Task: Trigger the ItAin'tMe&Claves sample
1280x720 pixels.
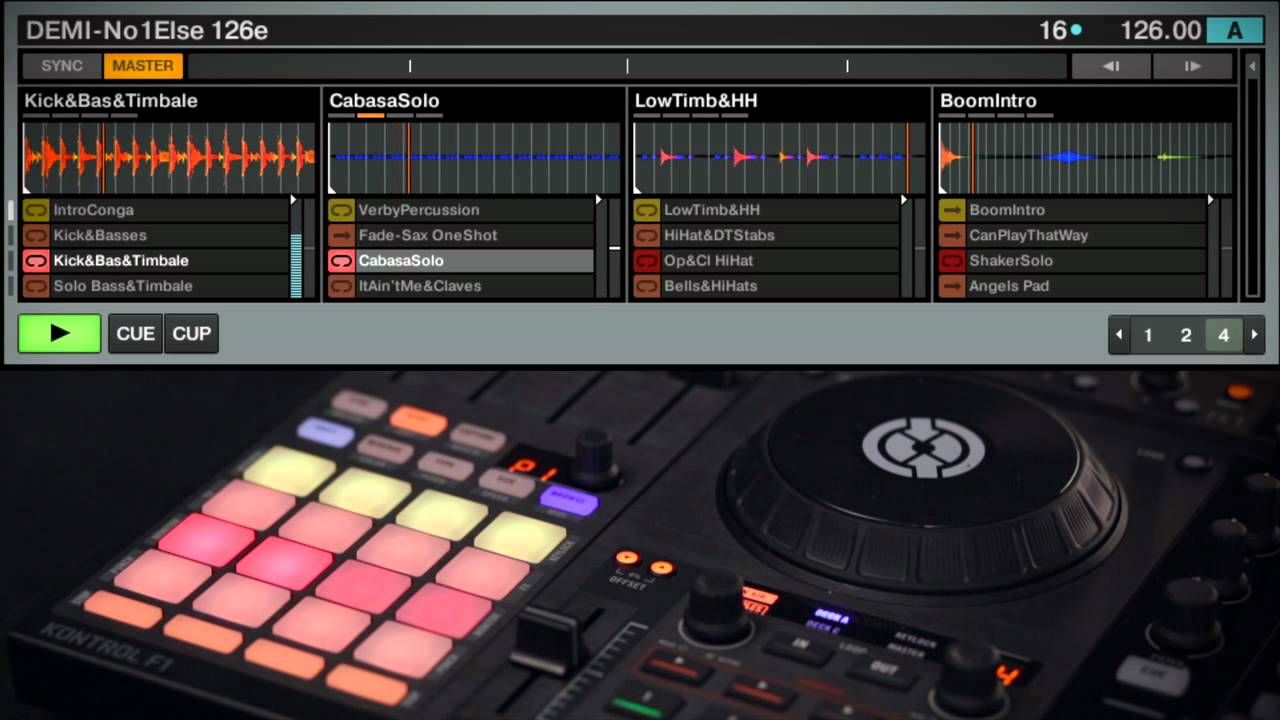Action: point(461,286)
